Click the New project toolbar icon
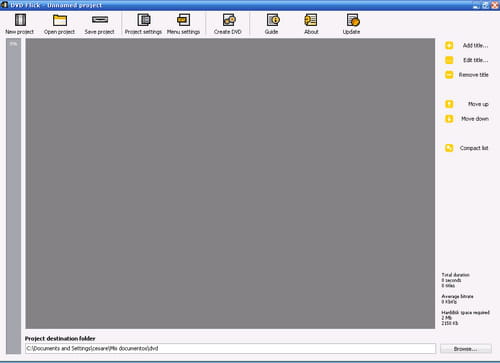Screen dimensions: 500x363 tap(20, 20)
